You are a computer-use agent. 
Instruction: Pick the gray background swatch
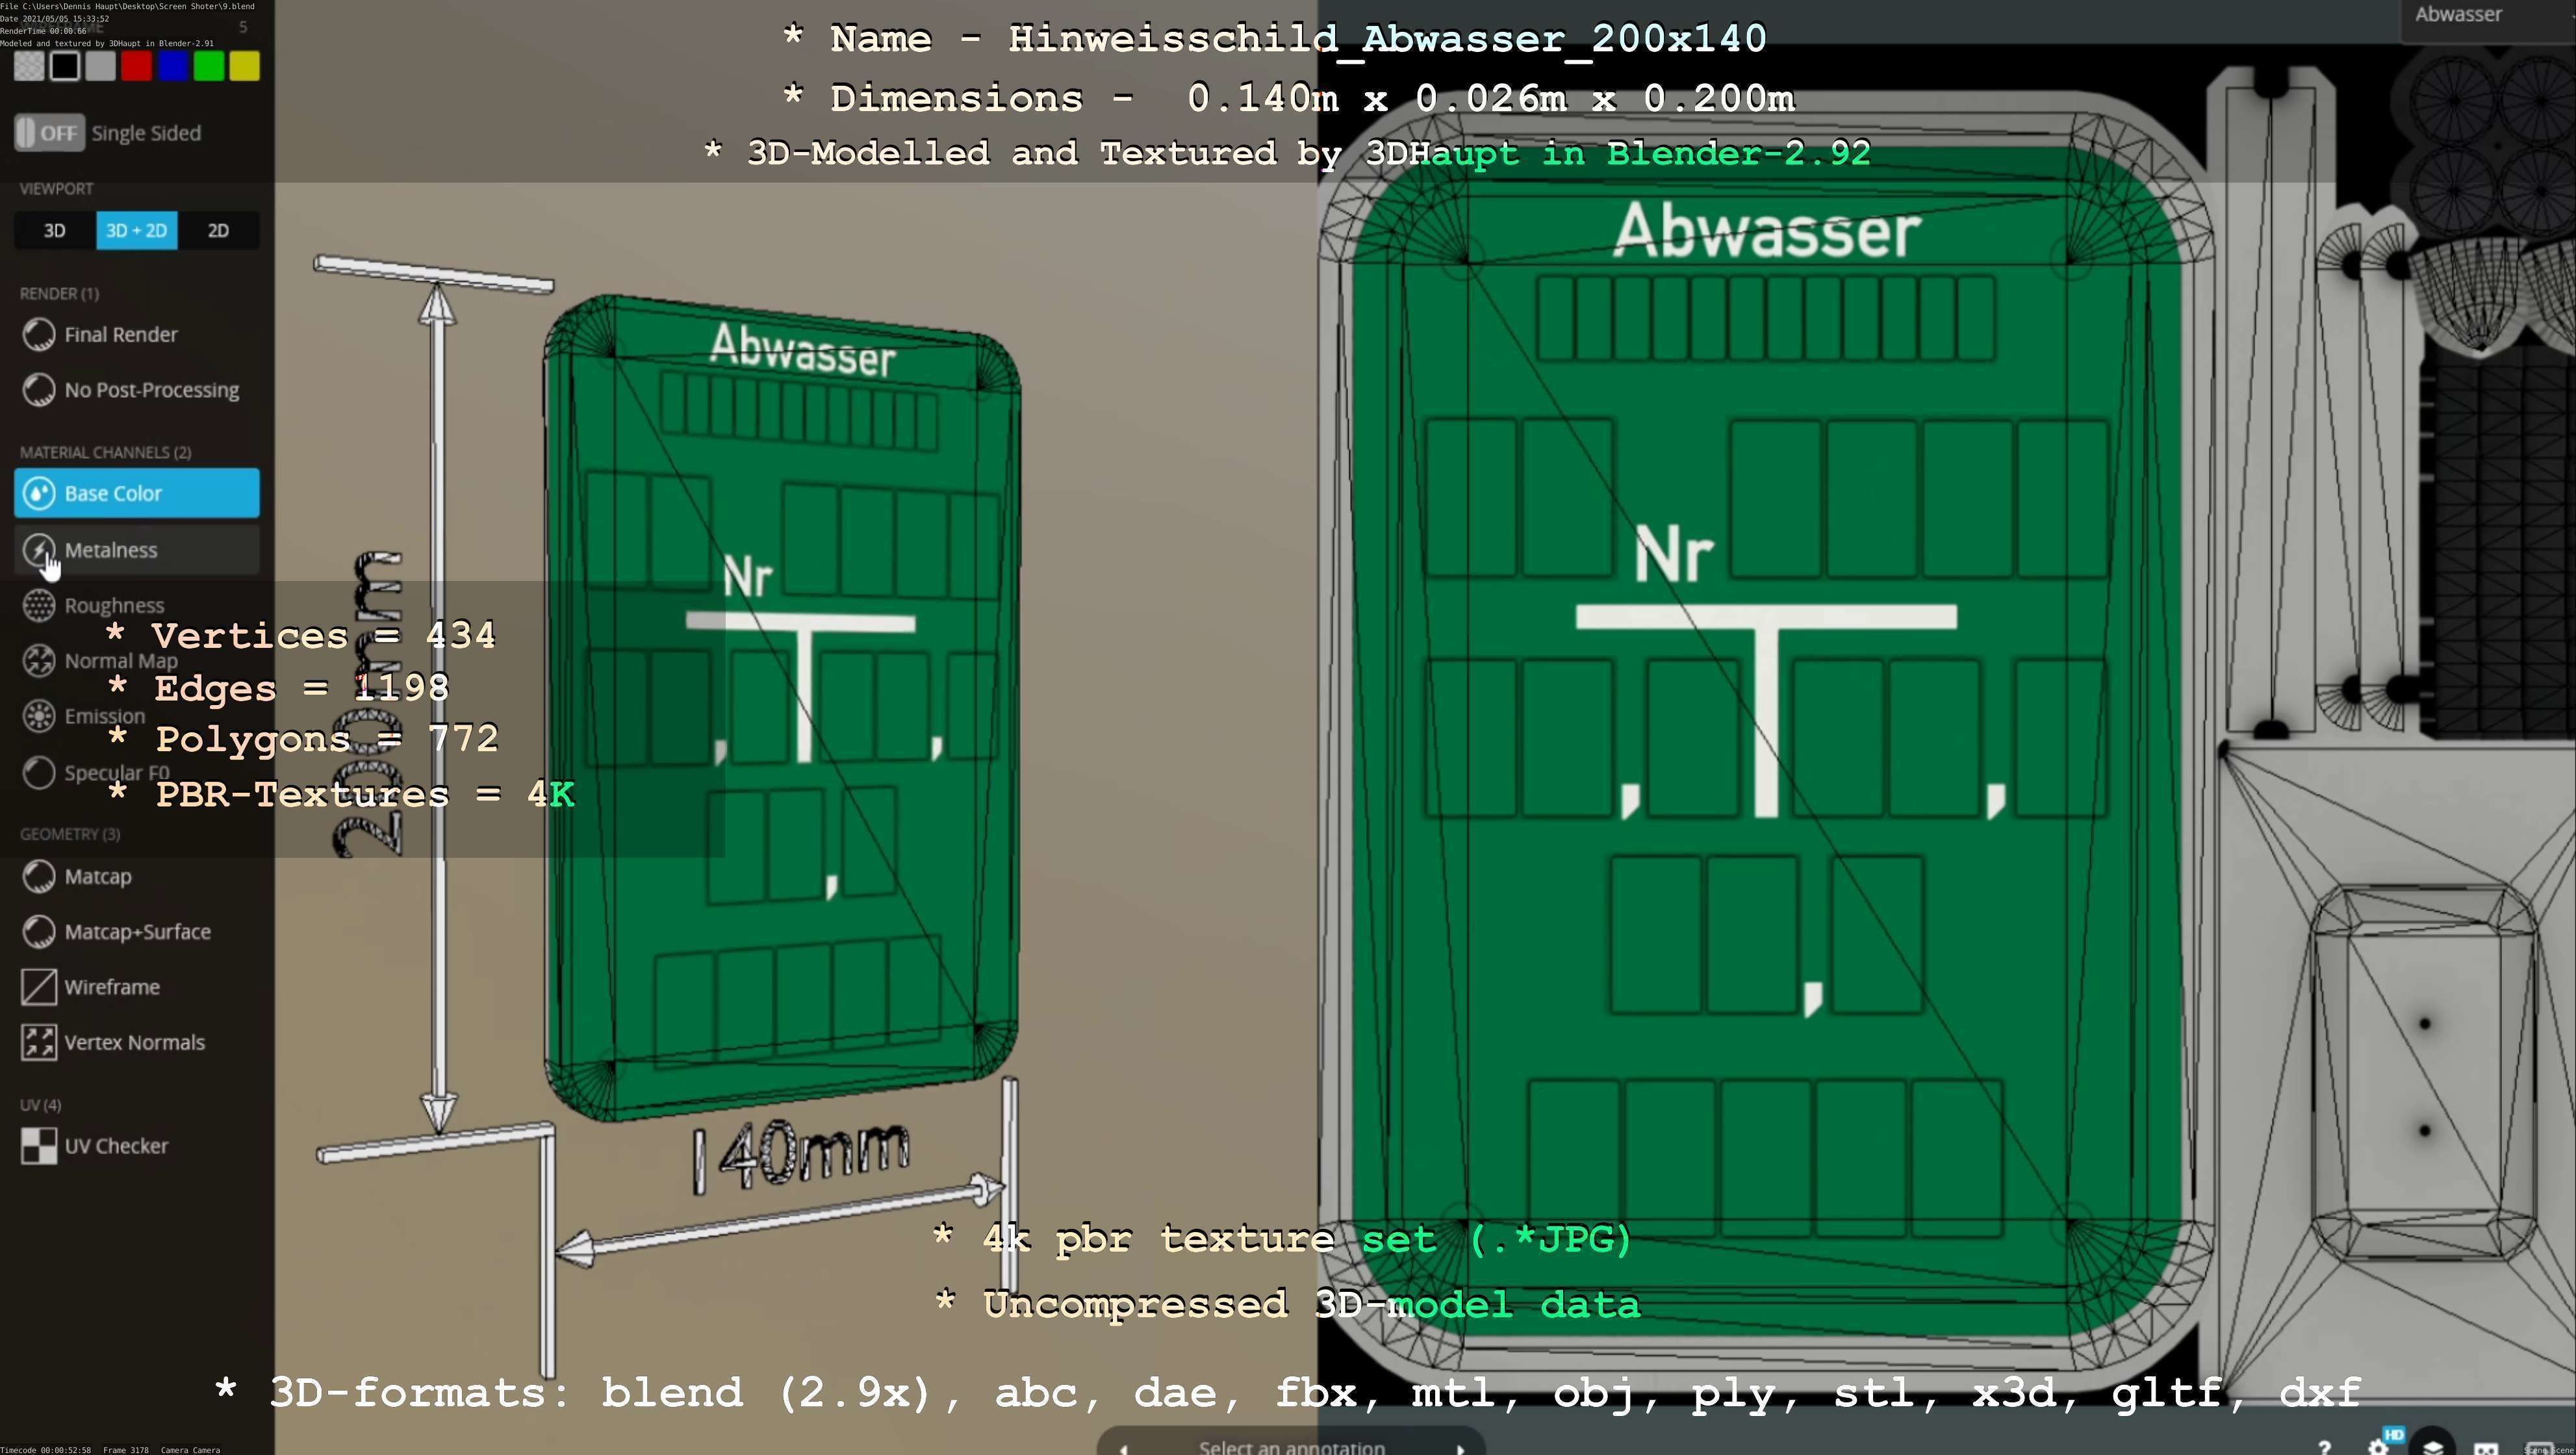point(100,66)
